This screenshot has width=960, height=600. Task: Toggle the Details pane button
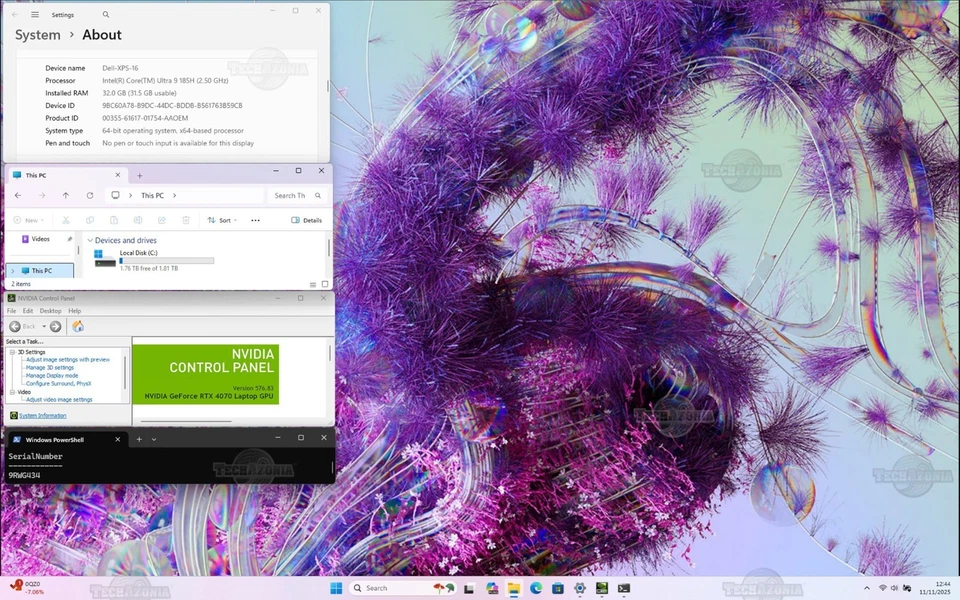[x=306, y=220]
